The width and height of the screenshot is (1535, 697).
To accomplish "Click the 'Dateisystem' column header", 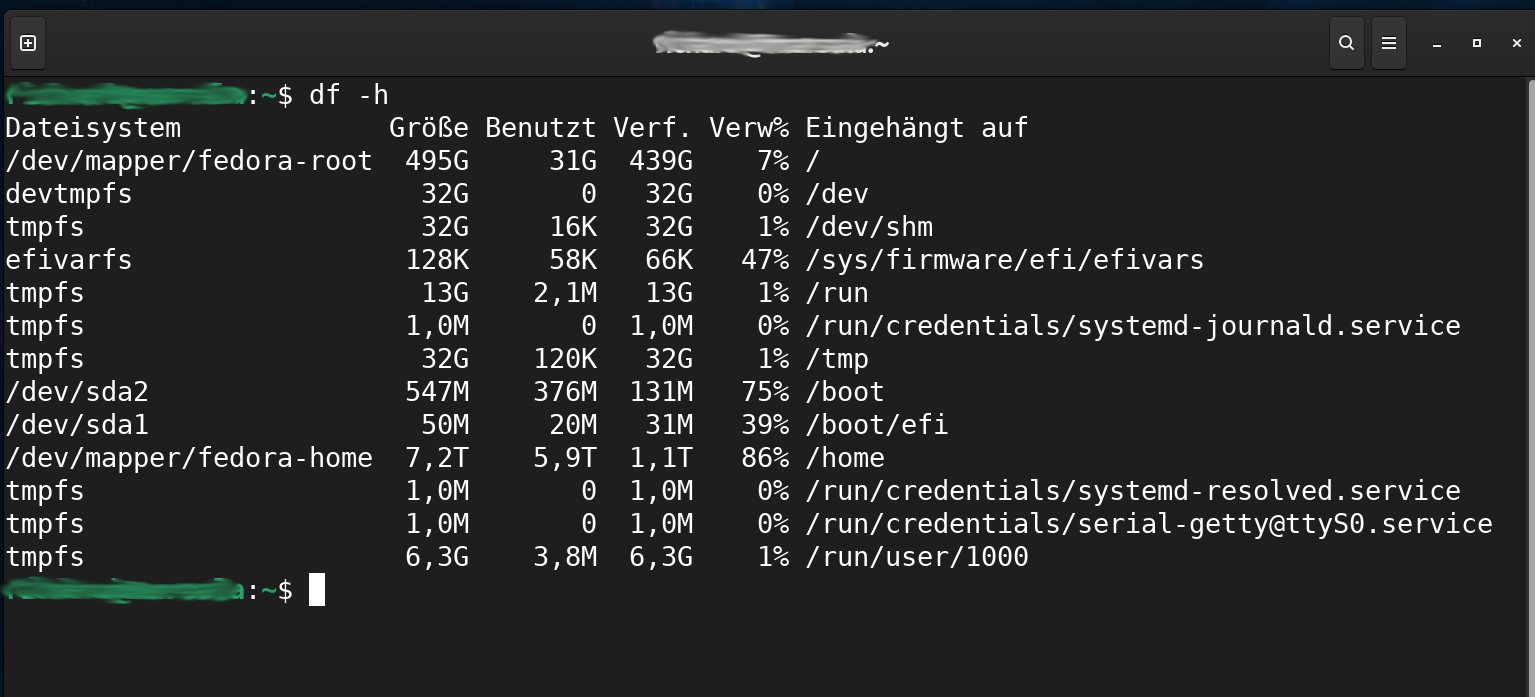I will [x=93, y=128].
